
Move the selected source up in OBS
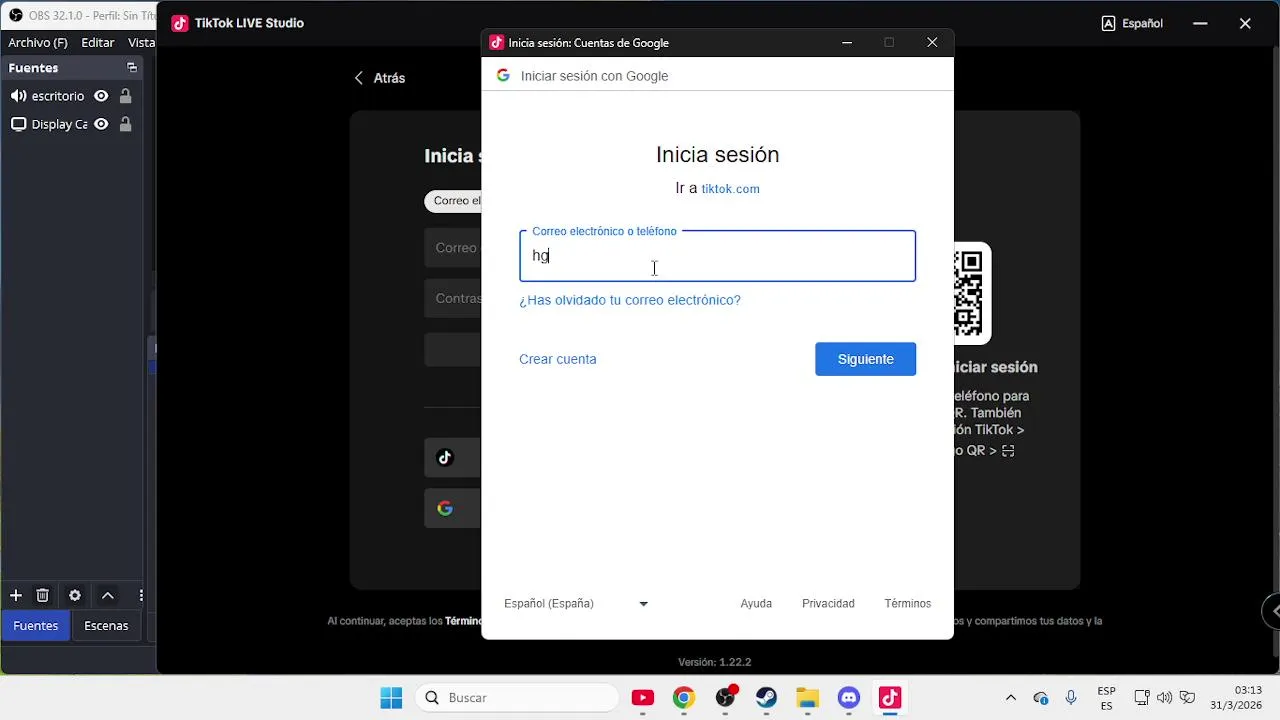click(x=108, y=595)
